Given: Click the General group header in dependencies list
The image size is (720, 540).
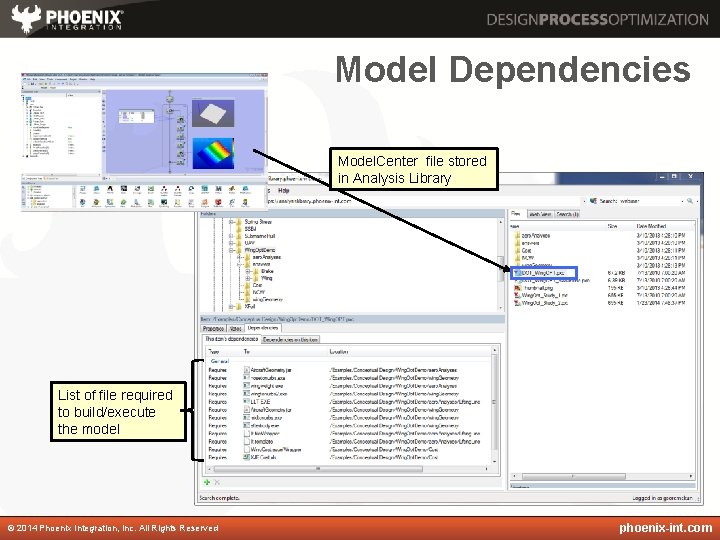Looking at the screenshot, I should 219,361.
